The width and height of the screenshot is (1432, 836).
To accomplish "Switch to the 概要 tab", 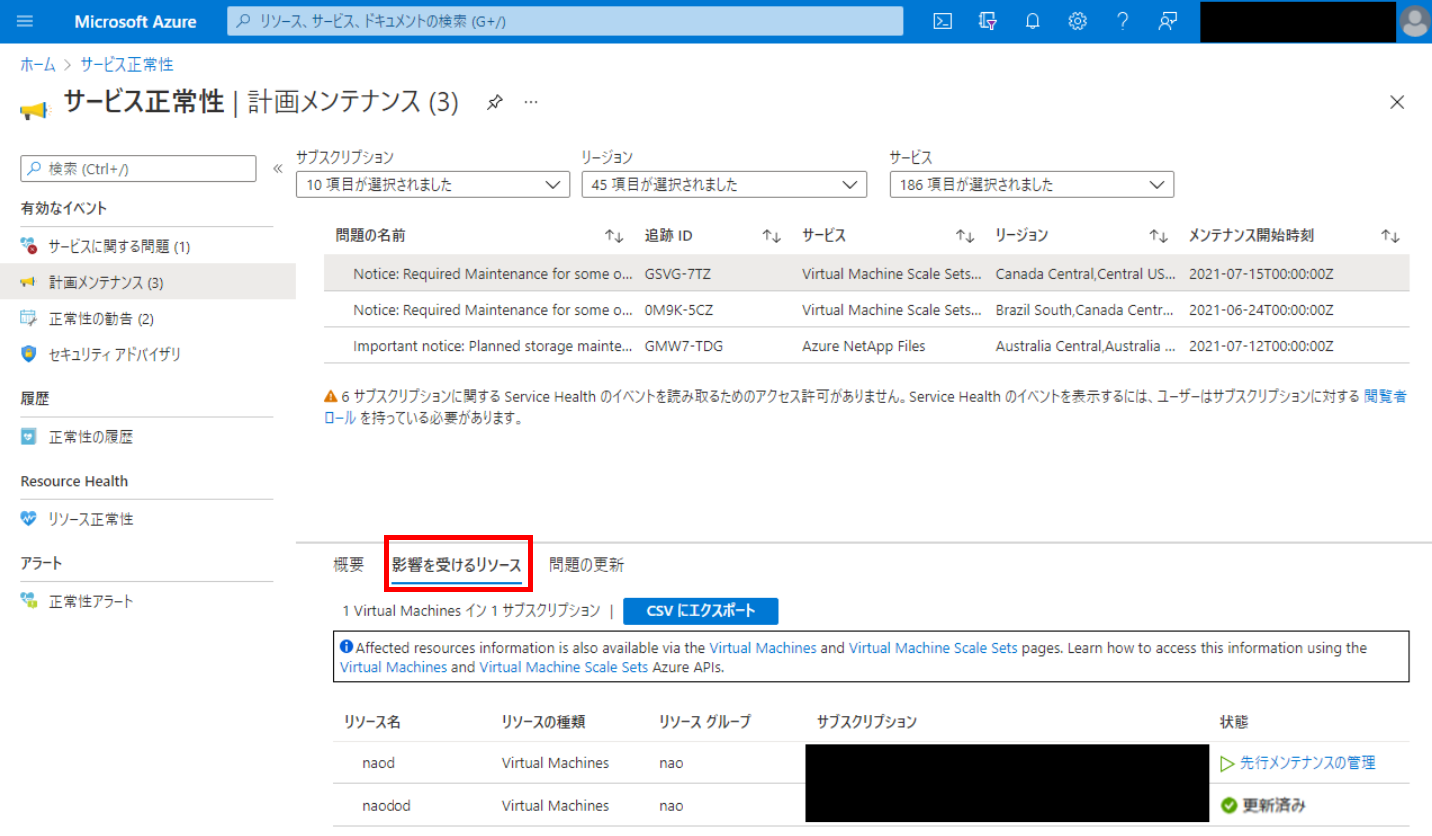I will click(349, 565).
